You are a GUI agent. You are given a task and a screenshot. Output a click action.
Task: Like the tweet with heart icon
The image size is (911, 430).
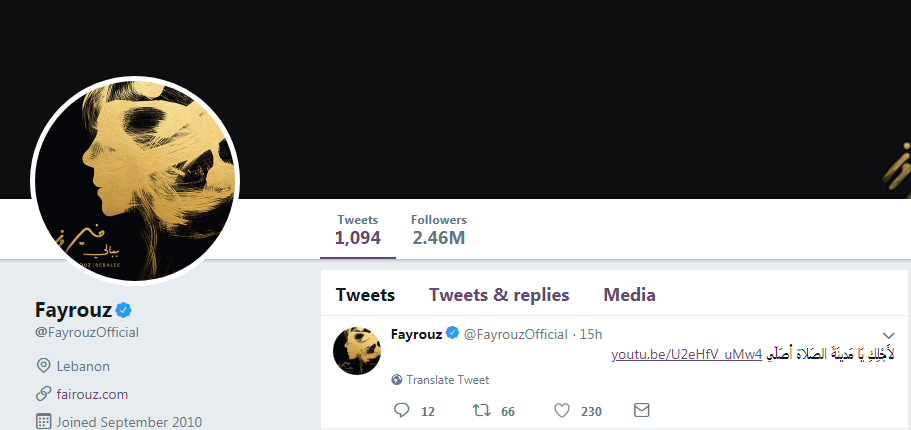pos(562,410)
